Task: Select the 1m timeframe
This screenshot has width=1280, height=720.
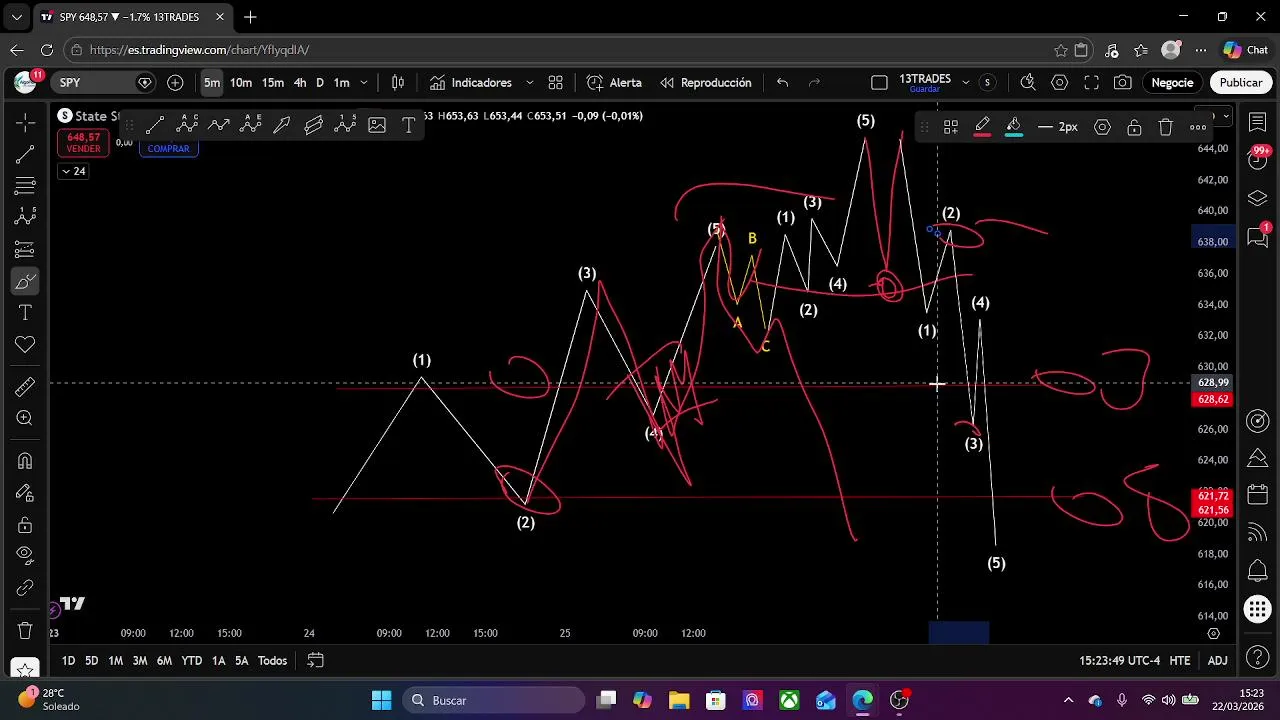Action: tap(341, 83)
